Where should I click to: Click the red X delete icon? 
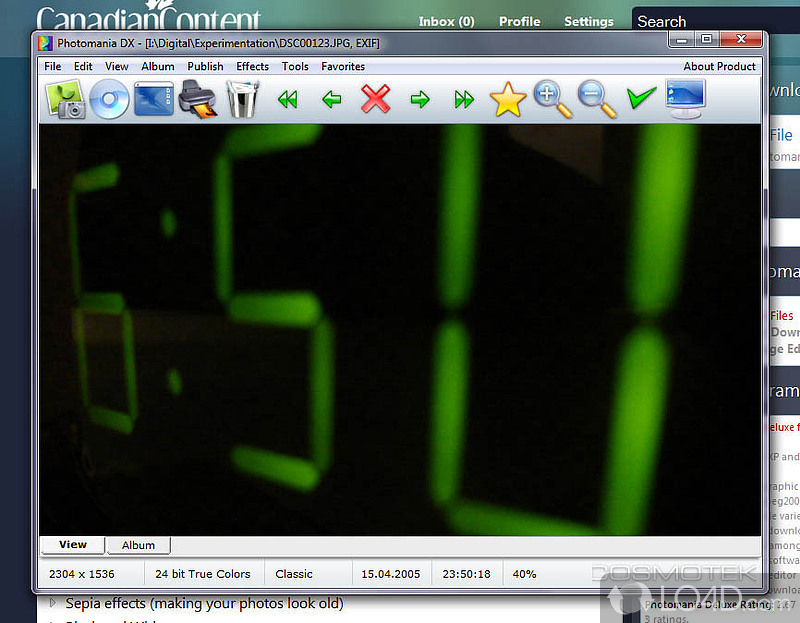point(376,99)
